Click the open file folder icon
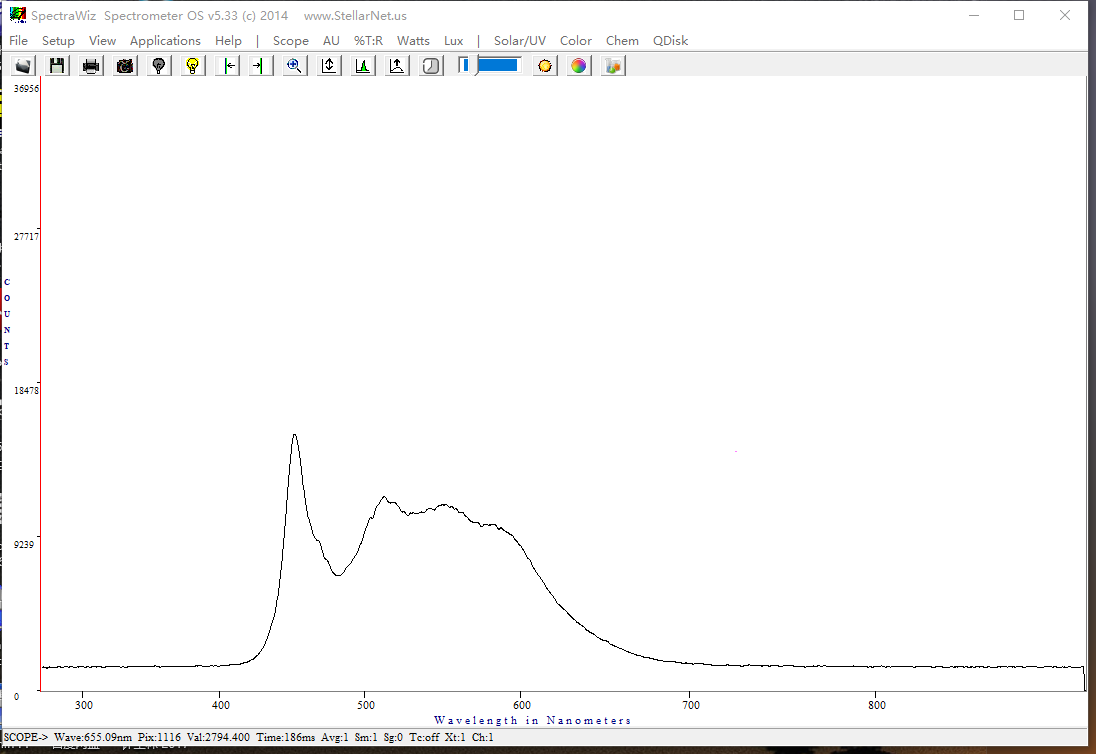Viewport: 1096px width, 754px height. (x=24, y=66)
